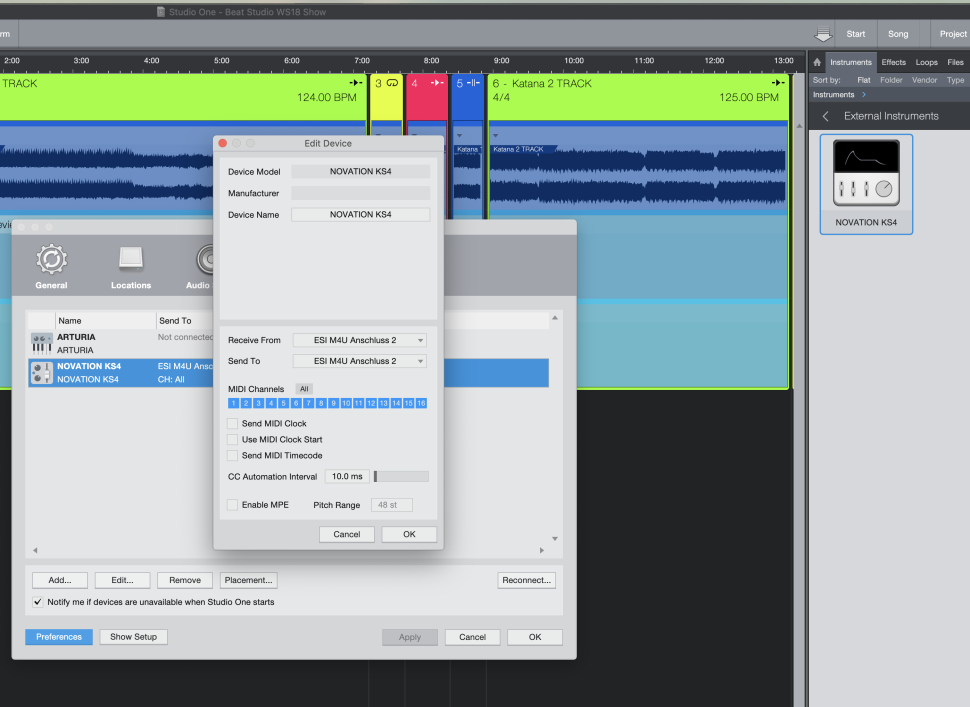Image resolution: width=970 pixels, height=707 pixels.
Task: Click the Reconnect... button
Action: coord(526,580)
